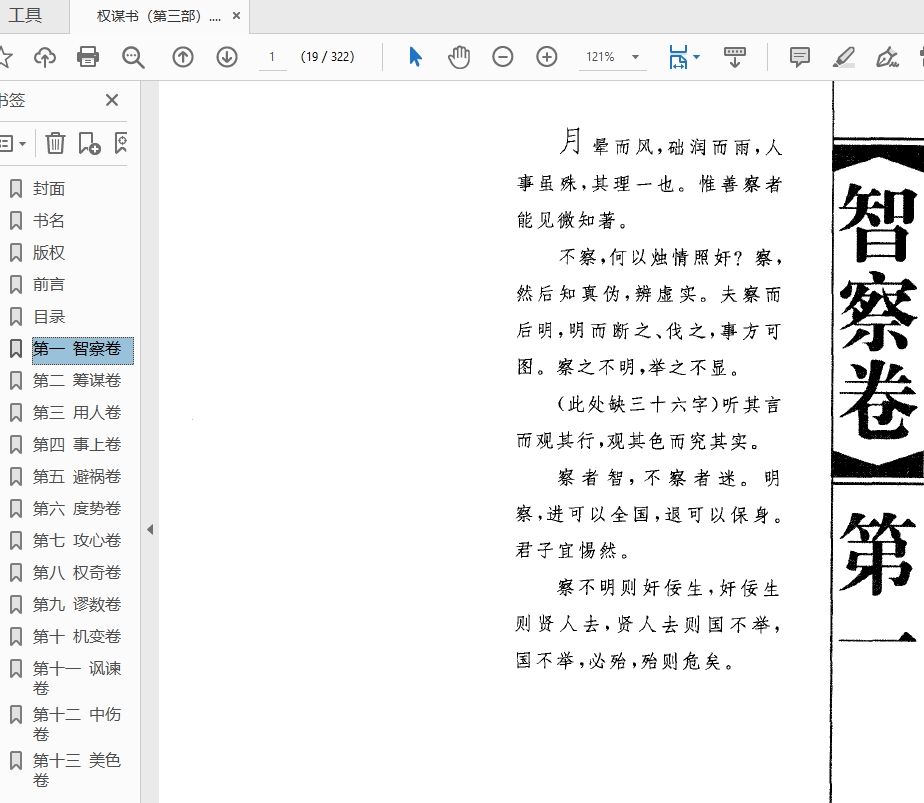Switch to the 工具 tab
The height and width of the screenshot is (803, 924).
point(26,16)
